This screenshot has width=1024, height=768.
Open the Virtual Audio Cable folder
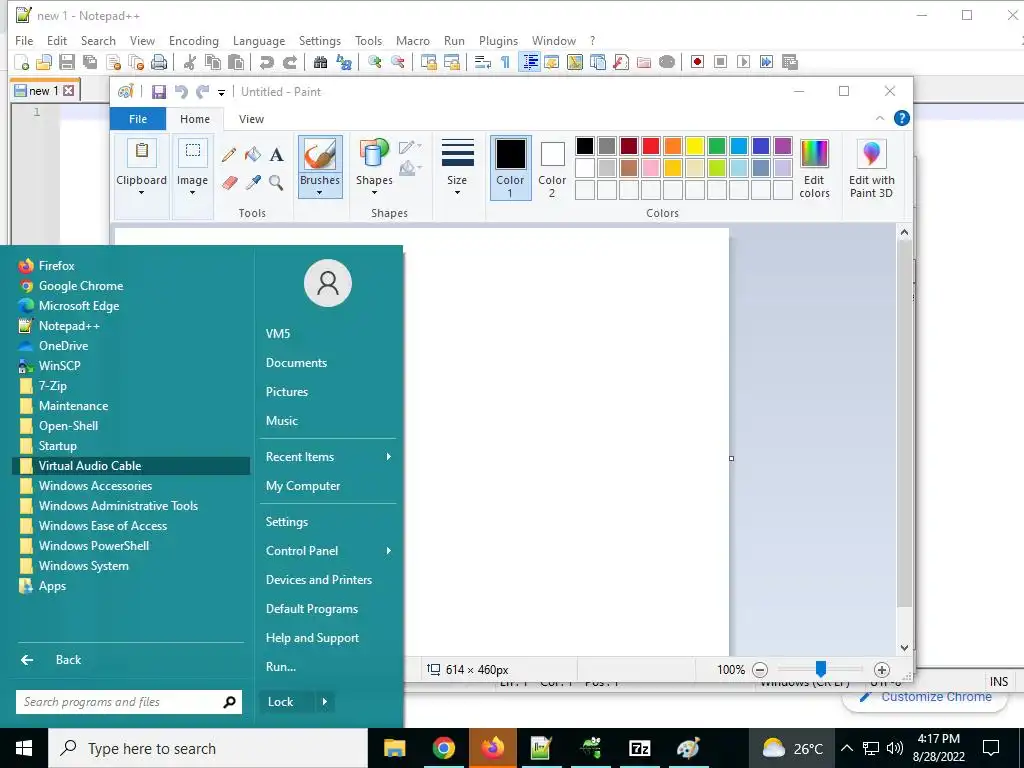(131, 466)
